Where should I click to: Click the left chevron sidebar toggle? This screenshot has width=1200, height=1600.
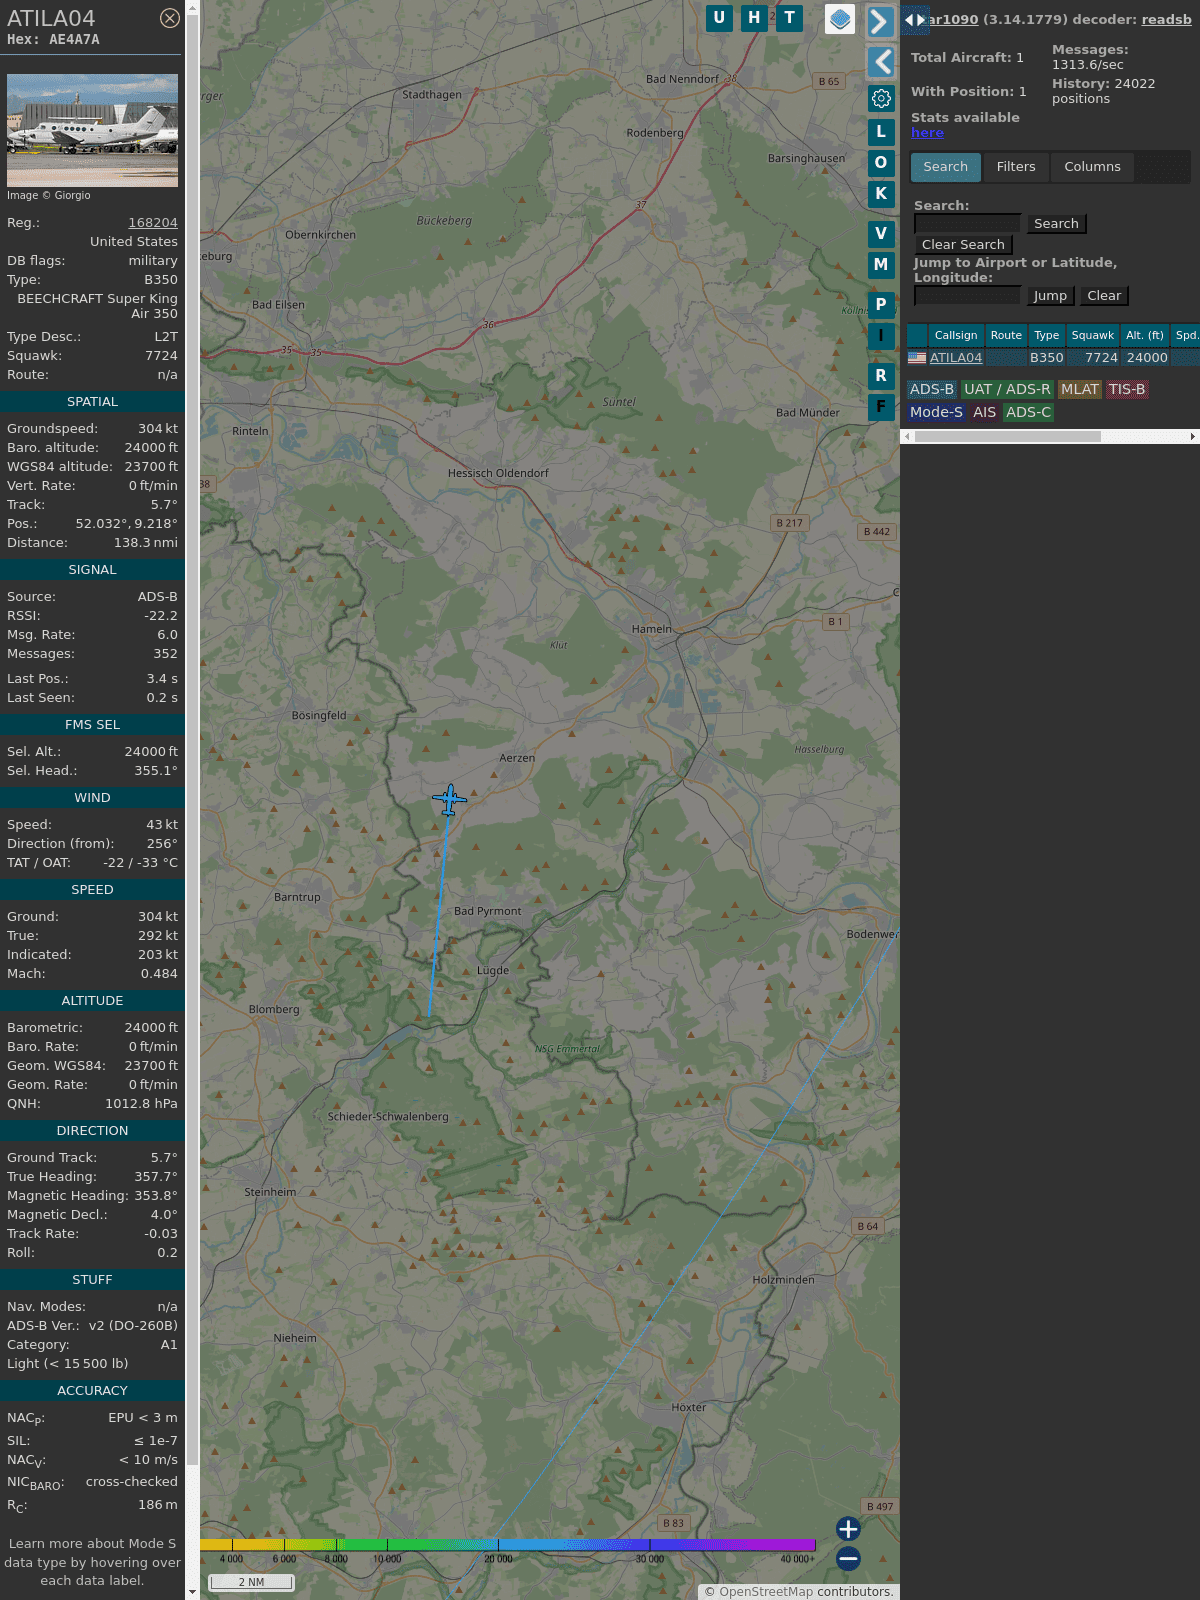pyautogui.click(x=880, y=62)
